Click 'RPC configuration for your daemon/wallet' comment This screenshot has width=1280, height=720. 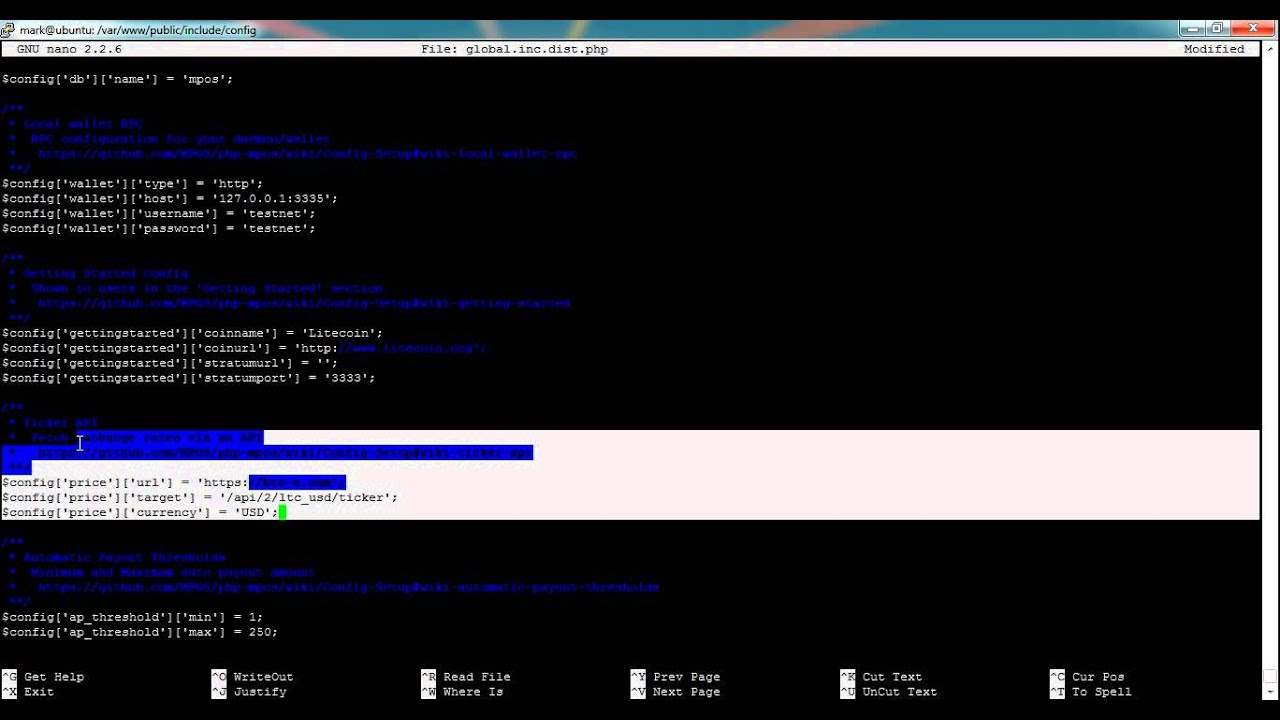[x=181, y=139]
